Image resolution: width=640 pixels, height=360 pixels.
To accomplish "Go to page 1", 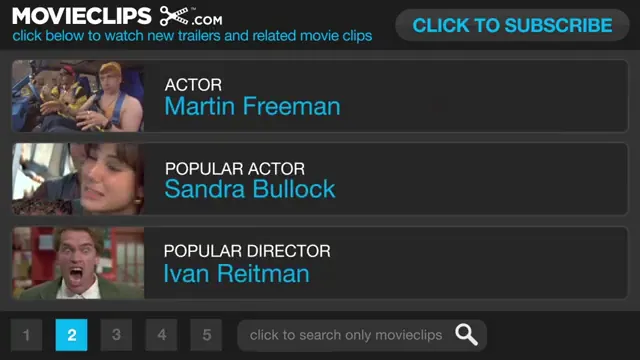I will point(27,335).
